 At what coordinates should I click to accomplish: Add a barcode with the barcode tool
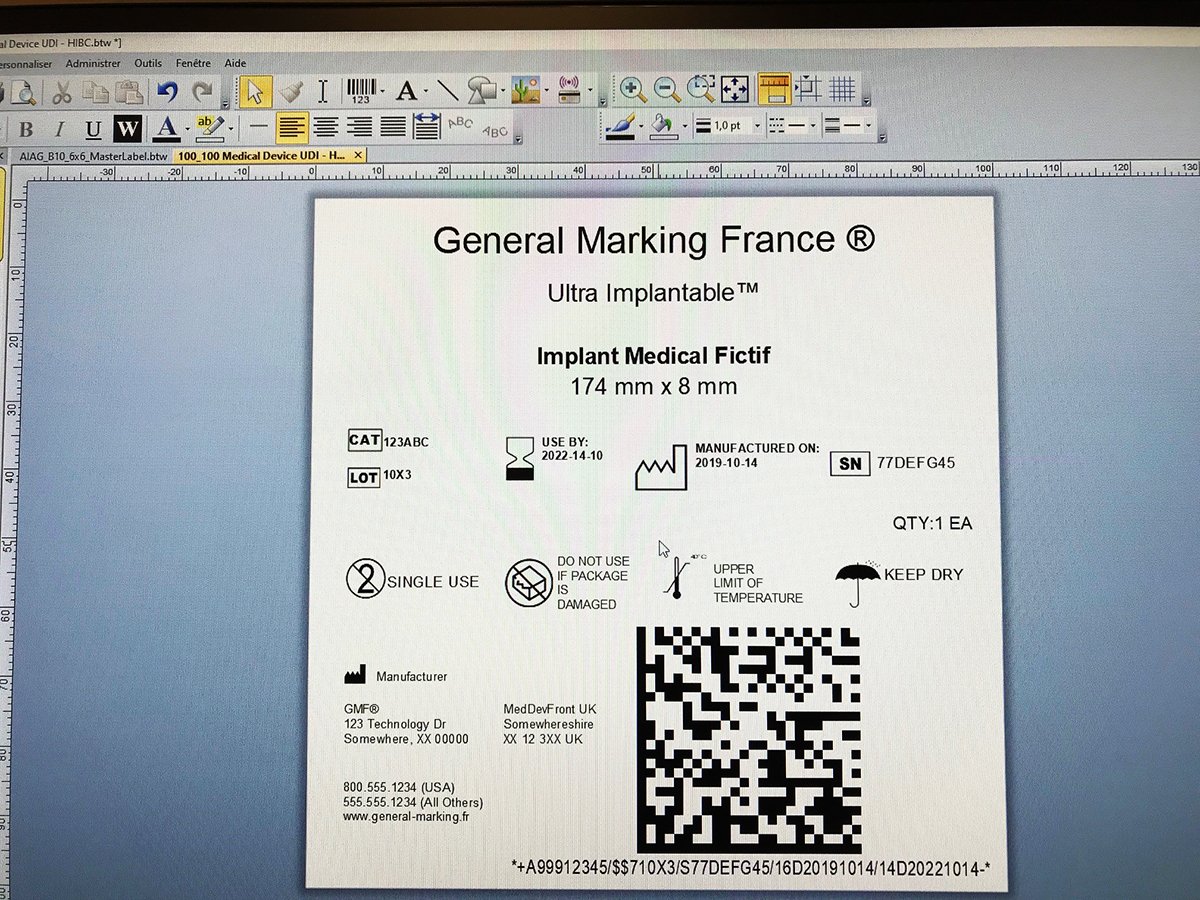point(361,91)
